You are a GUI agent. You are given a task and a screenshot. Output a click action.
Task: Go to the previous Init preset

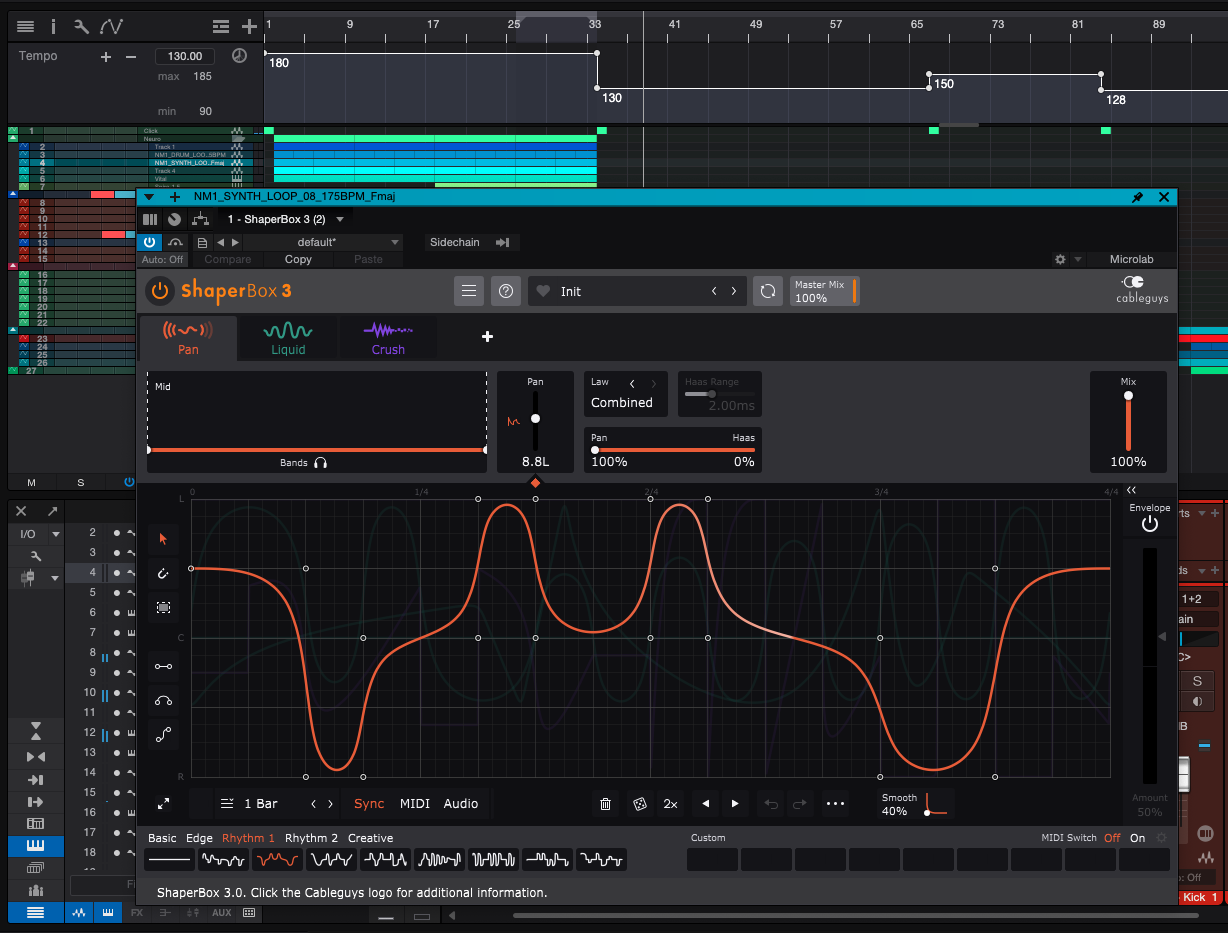(714, 291)
